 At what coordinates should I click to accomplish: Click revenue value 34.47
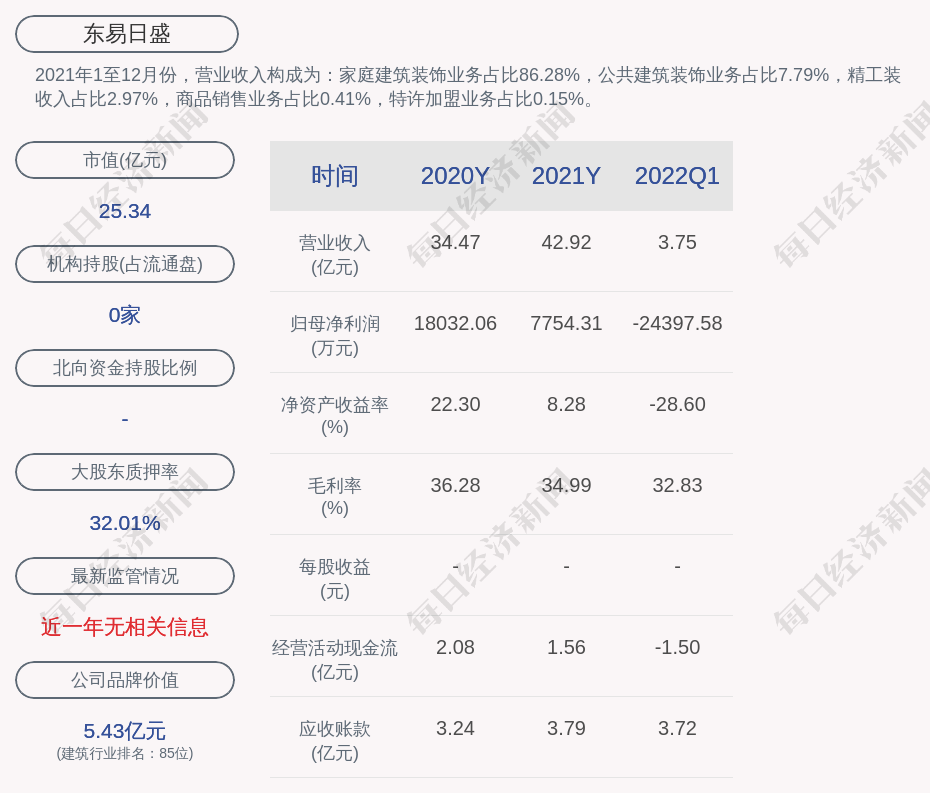[x=455, y=243]
